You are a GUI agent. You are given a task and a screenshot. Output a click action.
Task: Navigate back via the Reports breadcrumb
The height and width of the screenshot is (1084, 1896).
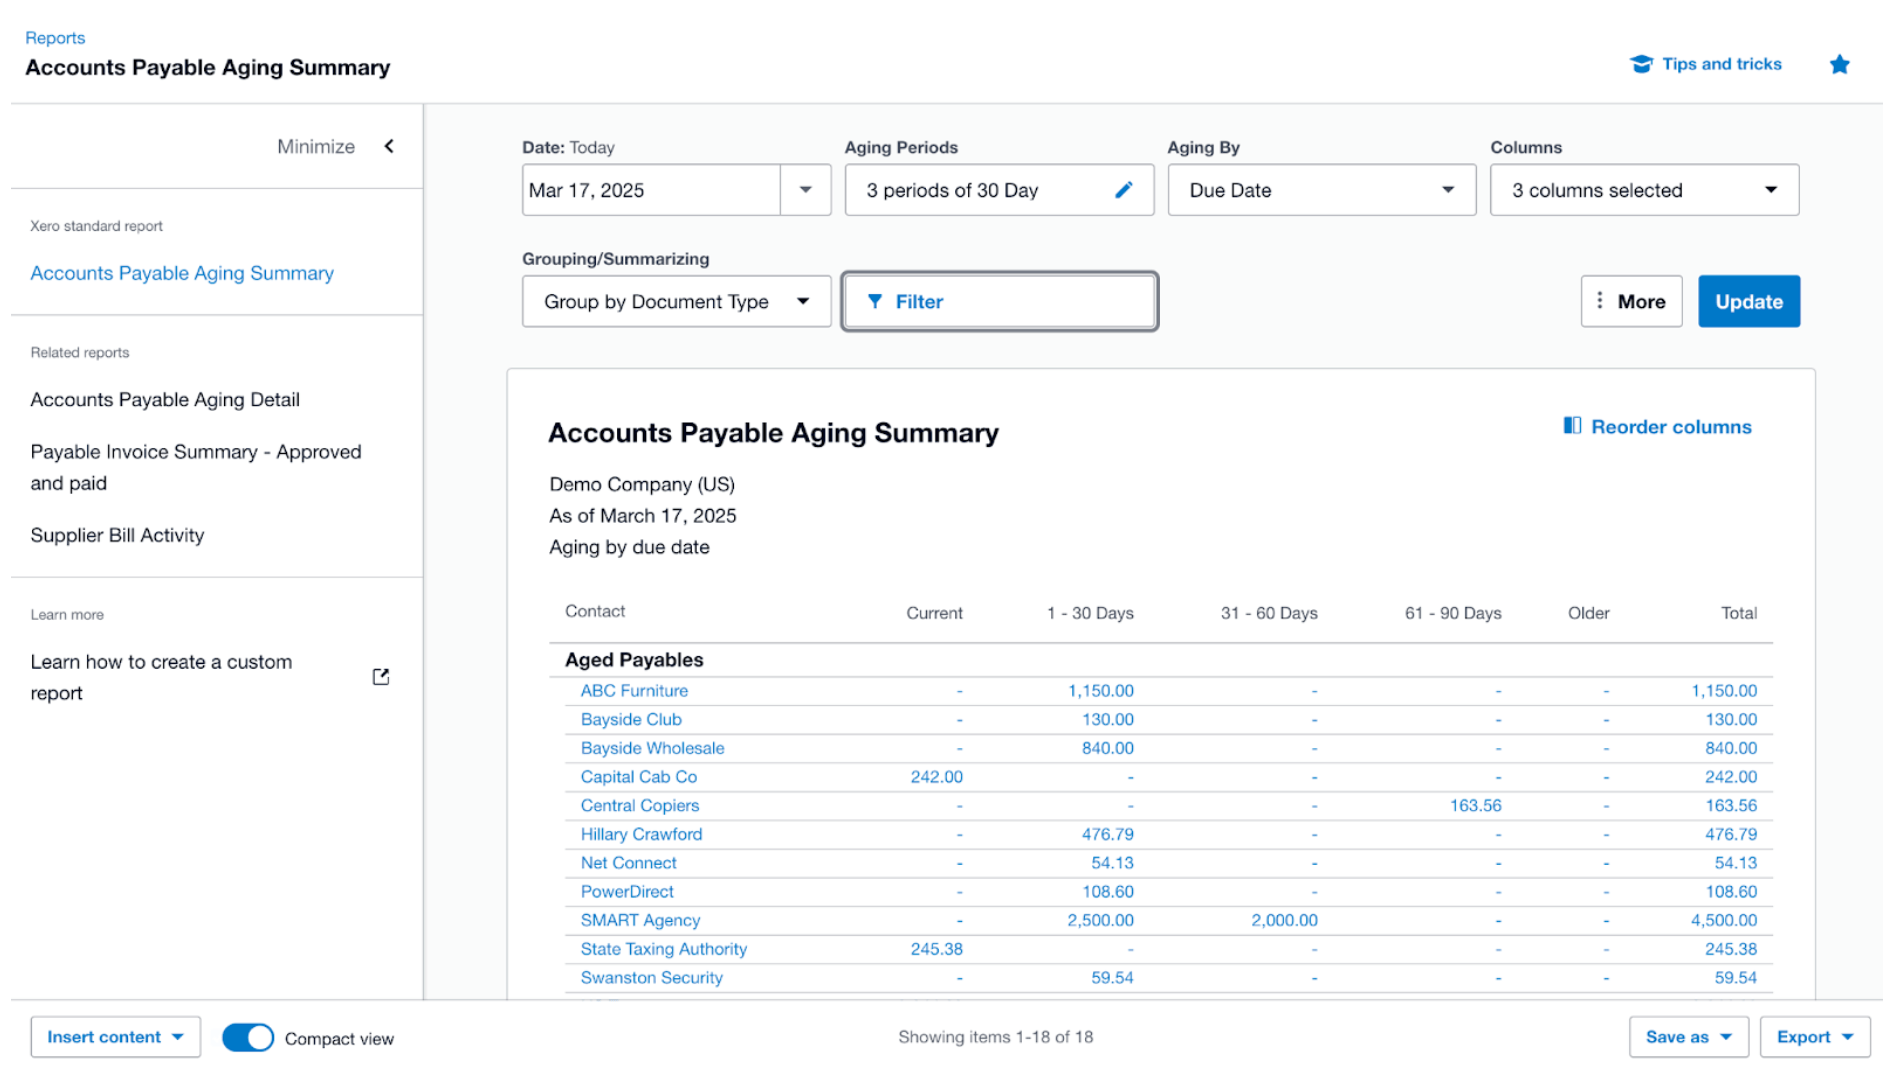click(x=55, y=37)
